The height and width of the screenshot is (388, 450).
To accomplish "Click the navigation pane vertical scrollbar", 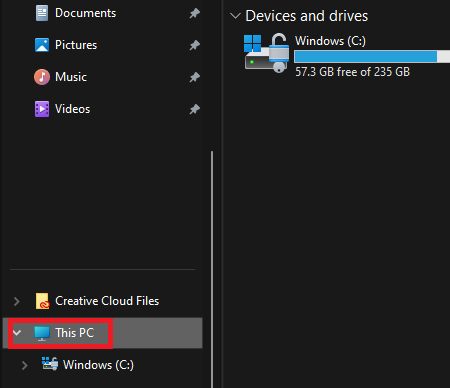I will pyautogui.click(x=212, y=269).
